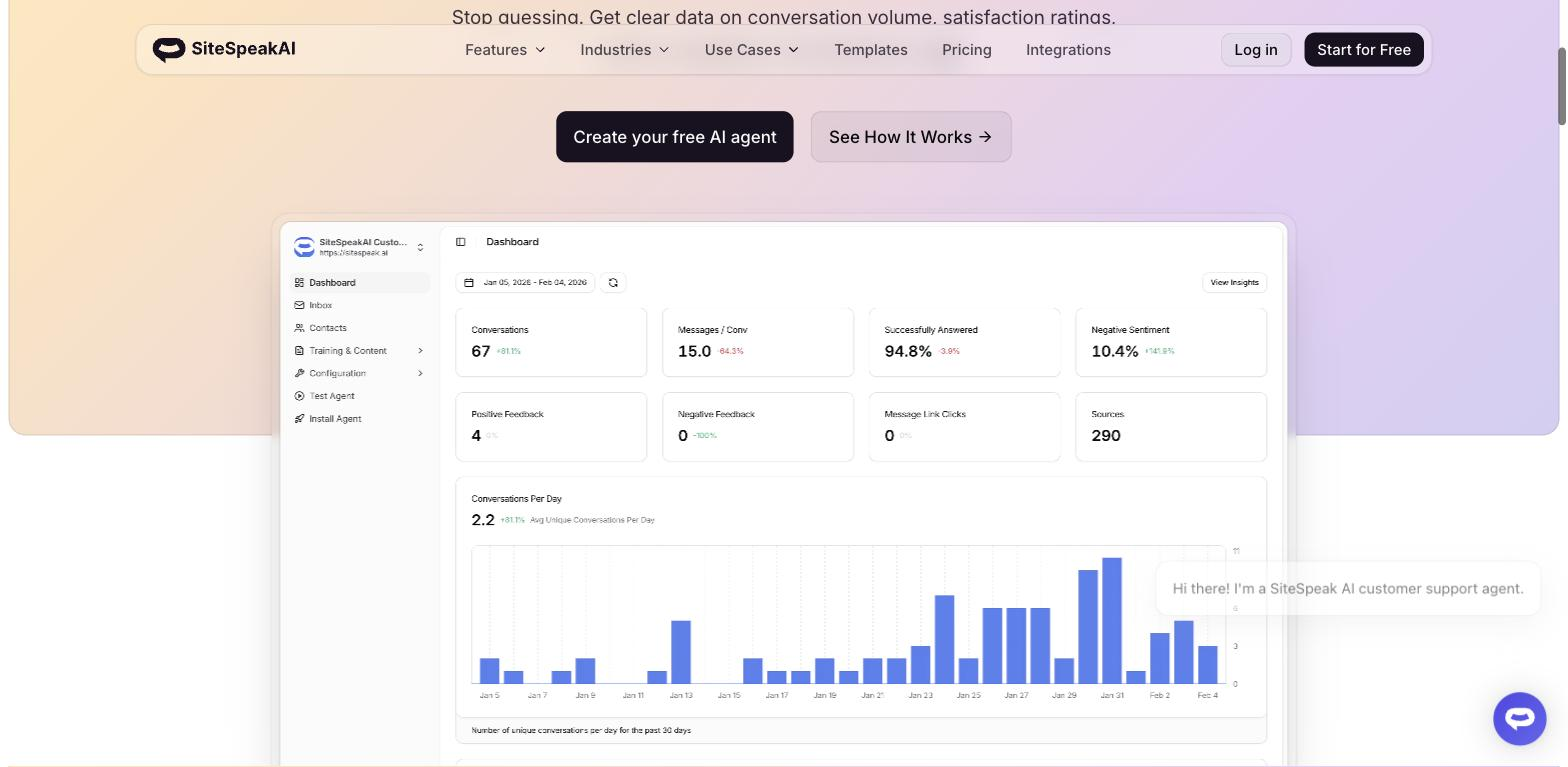Click the Sources 290 card
Viewport: 1568px width, 767px height.
[1171, 427]
